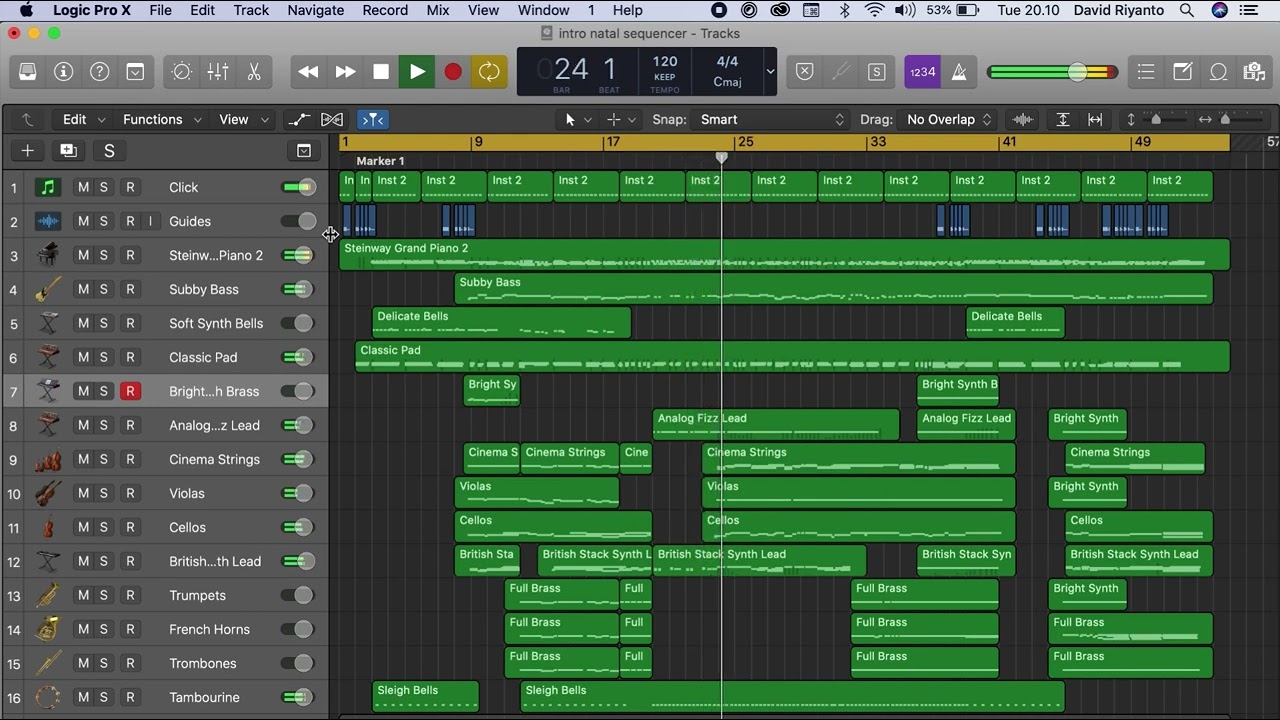
Task: Toggle power switch on Soft Synth Bells track
Action: (x=298, y=323)
